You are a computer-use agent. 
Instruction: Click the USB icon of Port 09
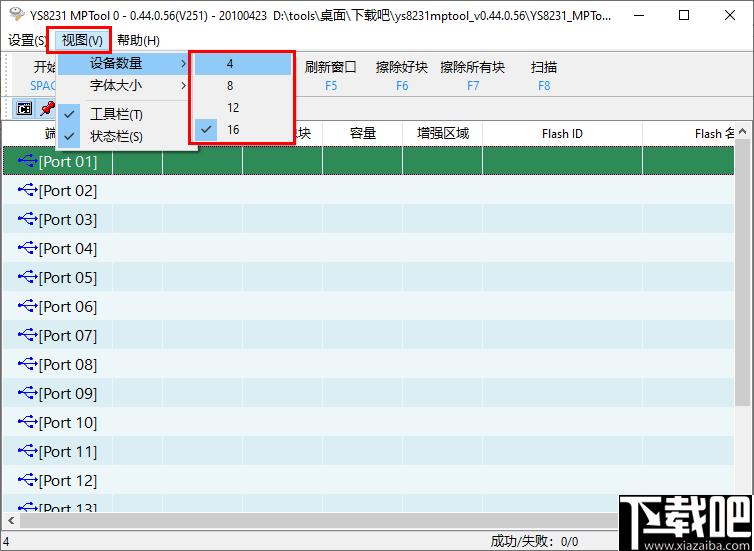[x=28, y=392]
